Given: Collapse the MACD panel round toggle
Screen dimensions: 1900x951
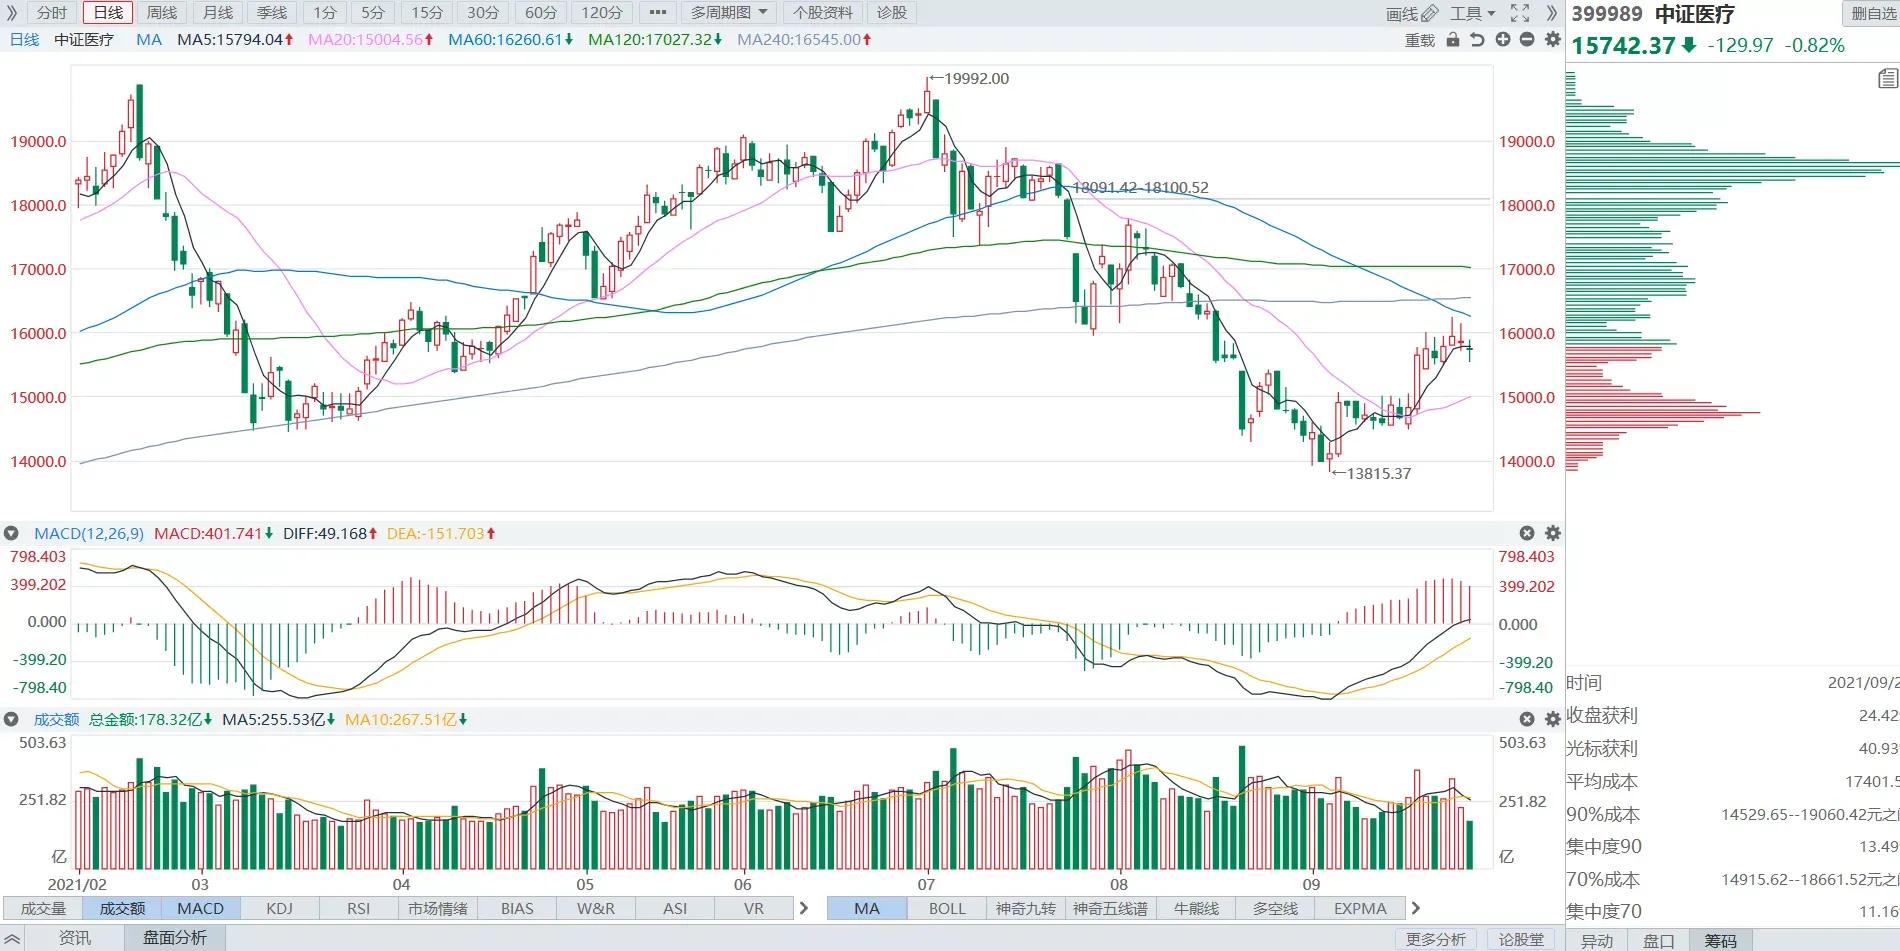Looking at the screenshot, I should [x=11, y=533].
